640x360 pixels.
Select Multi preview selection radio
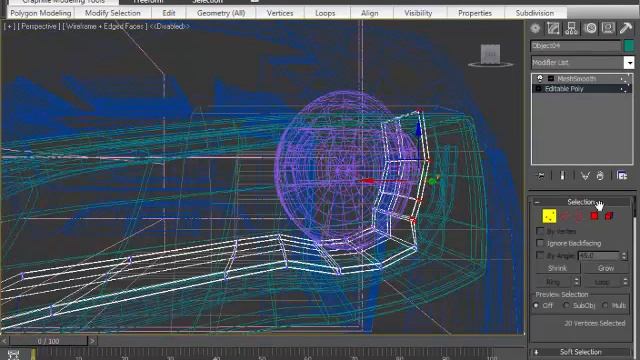tap(605, 305)
